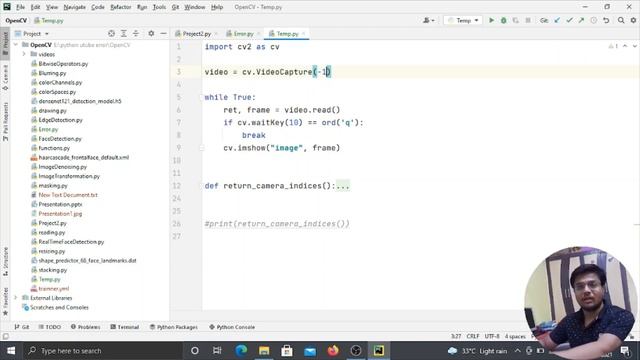Click UTF-8 encoding in status bar
Screen dimensions: 640x360
[x=492, y=336]
